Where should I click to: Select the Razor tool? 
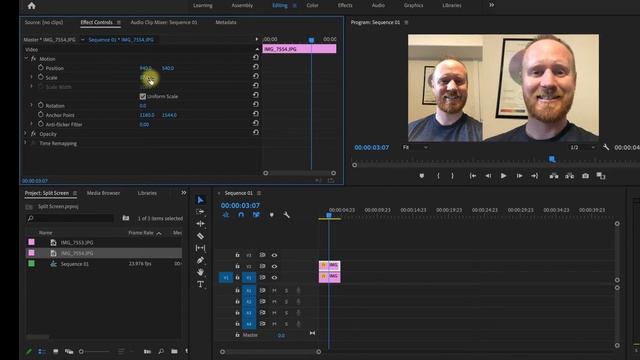200,236
